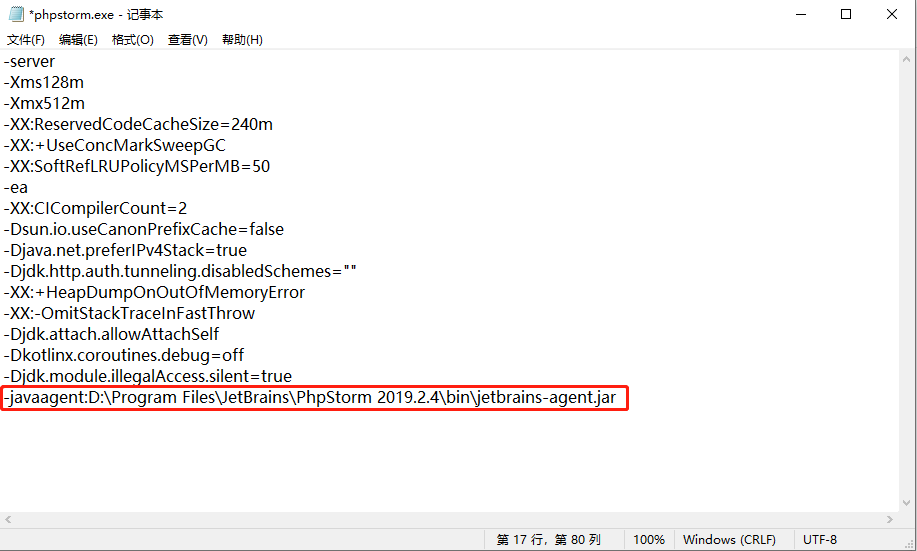917x551 pixels.
Task: Click the CICompilerCount=2 line
Action: point(95,209)
